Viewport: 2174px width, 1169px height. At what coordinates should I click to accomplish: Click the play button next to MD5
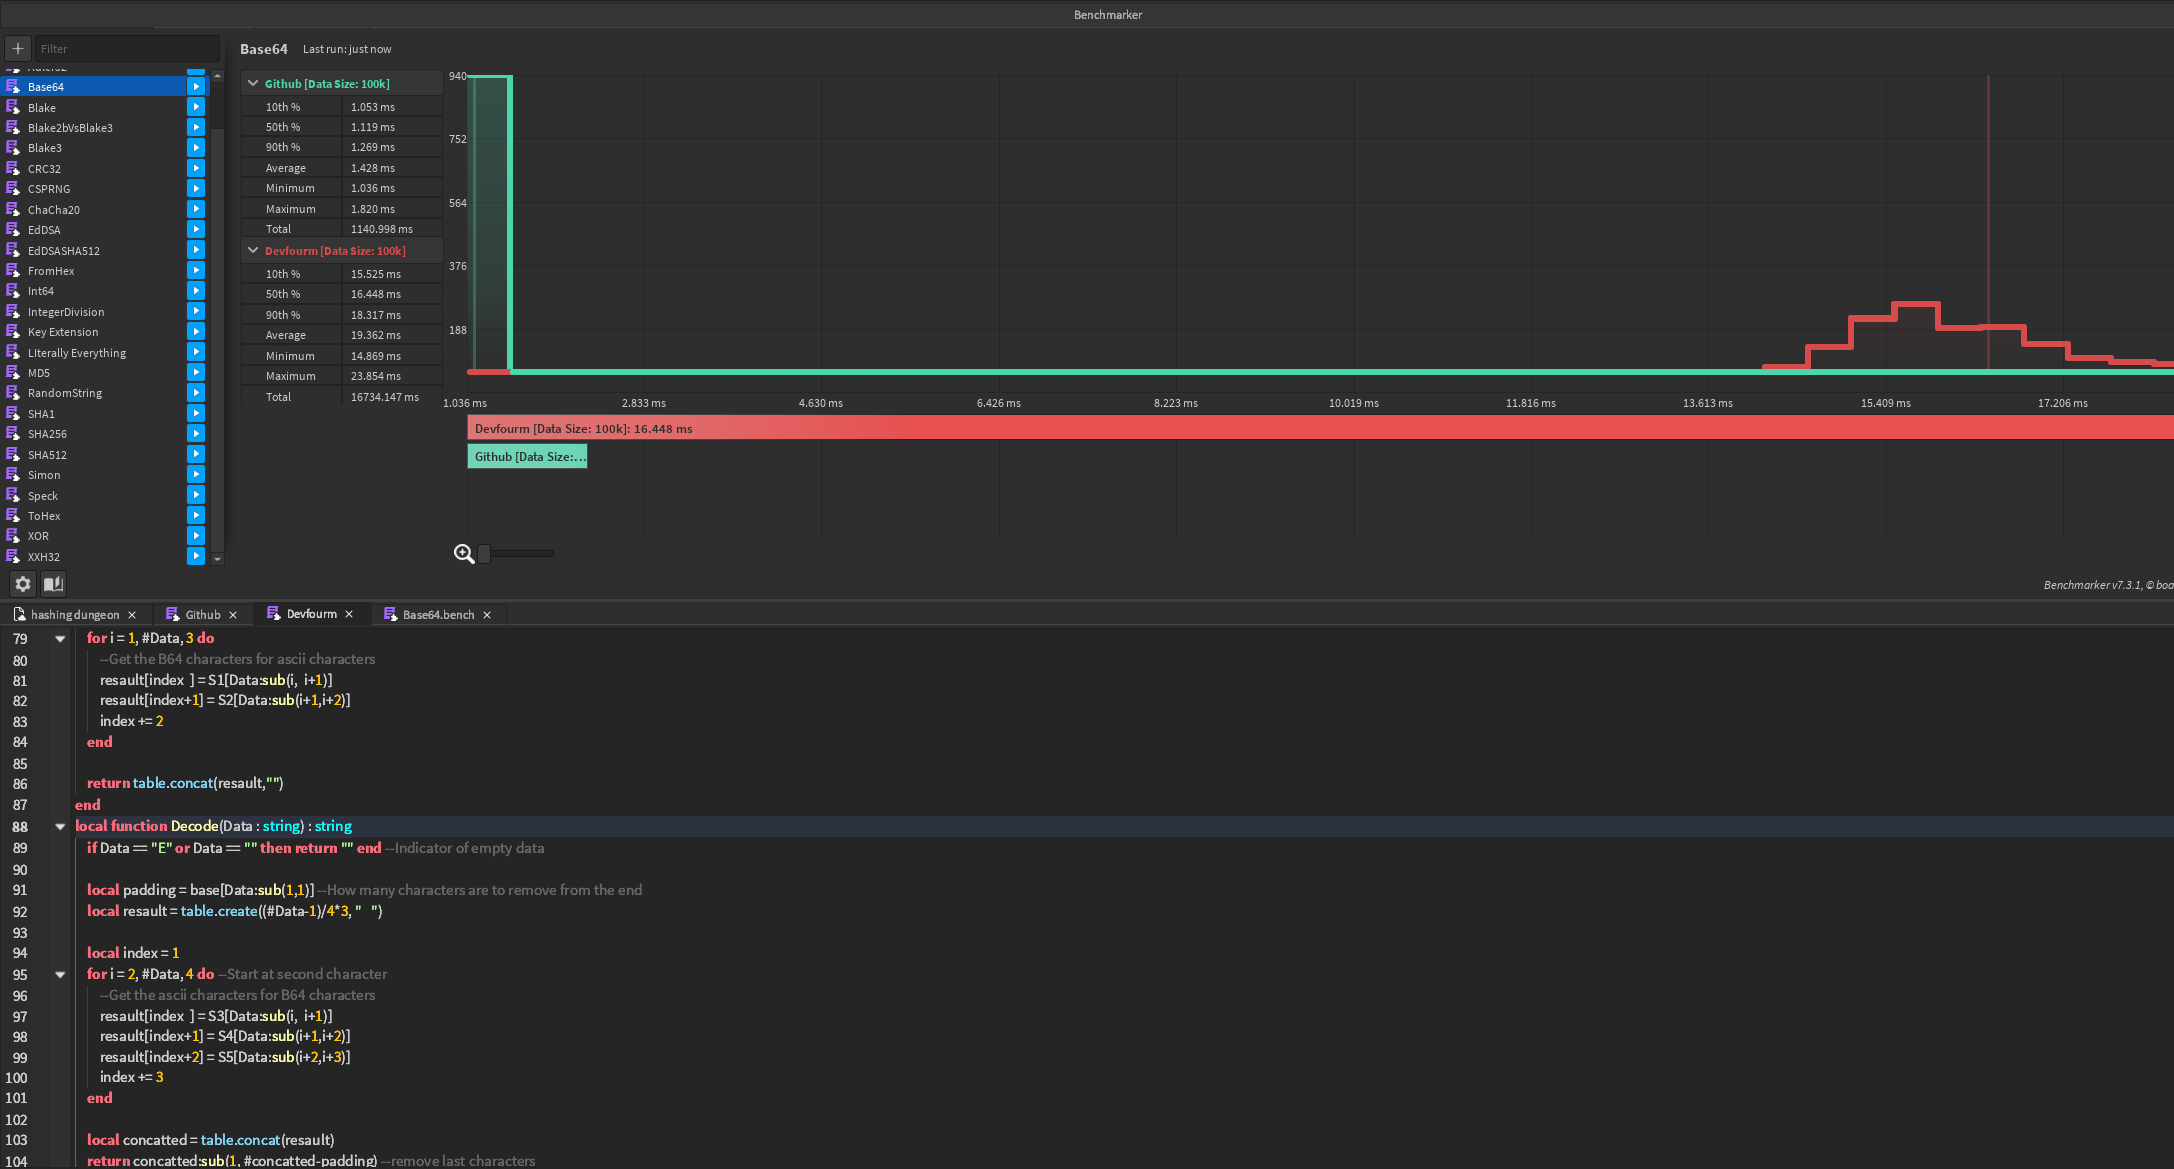coord(196,373)
